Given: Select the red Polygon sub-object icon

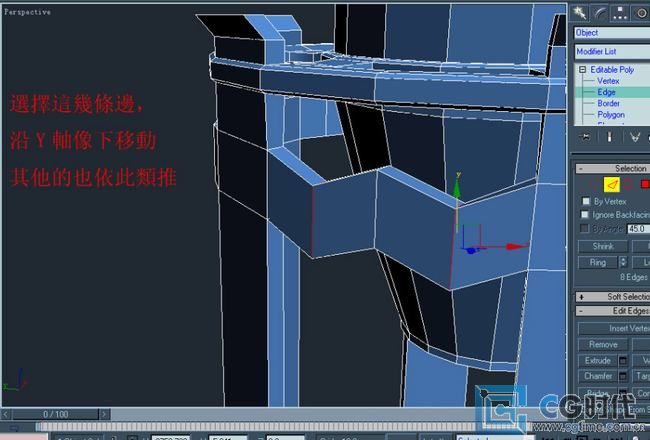Looking at the screenshot, I should 645,184.
